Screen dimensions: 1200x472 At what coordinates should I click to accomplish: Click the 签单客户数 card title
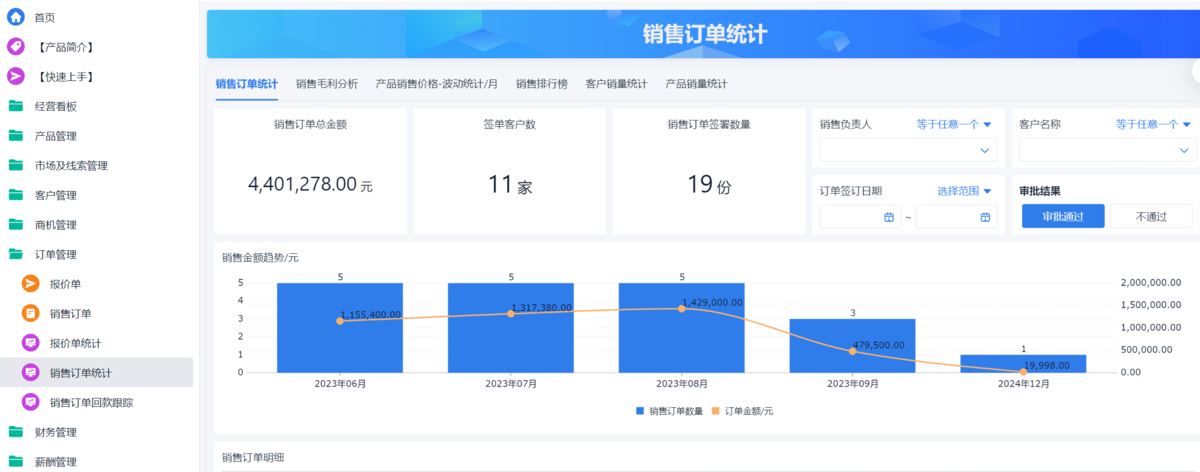[510, 124]
